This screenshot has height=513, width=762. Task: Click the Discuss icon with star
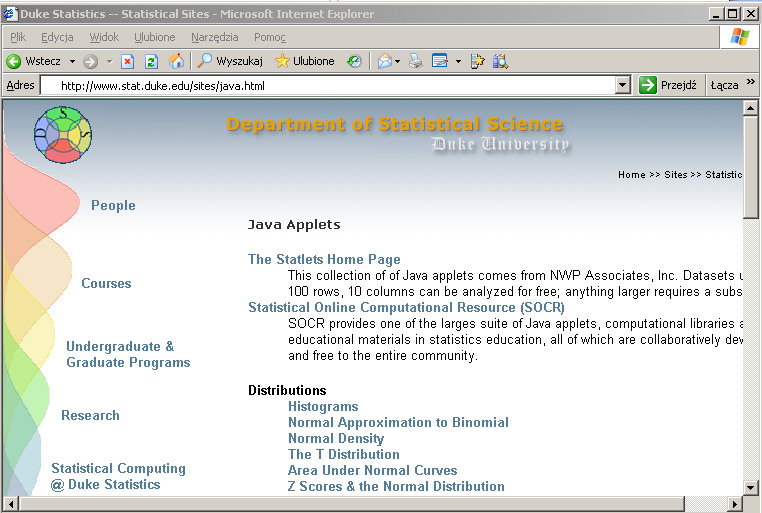point(478,61)
